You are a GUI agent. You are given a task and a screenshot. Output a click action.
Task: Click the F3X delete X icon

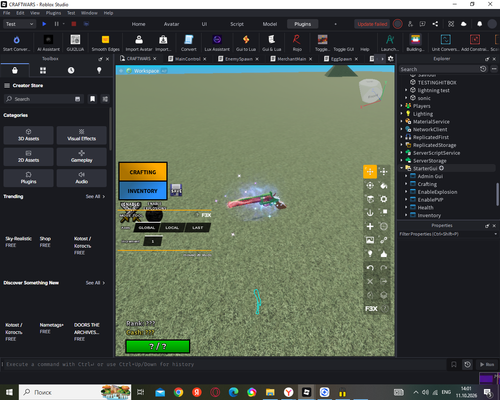[370, 281]
